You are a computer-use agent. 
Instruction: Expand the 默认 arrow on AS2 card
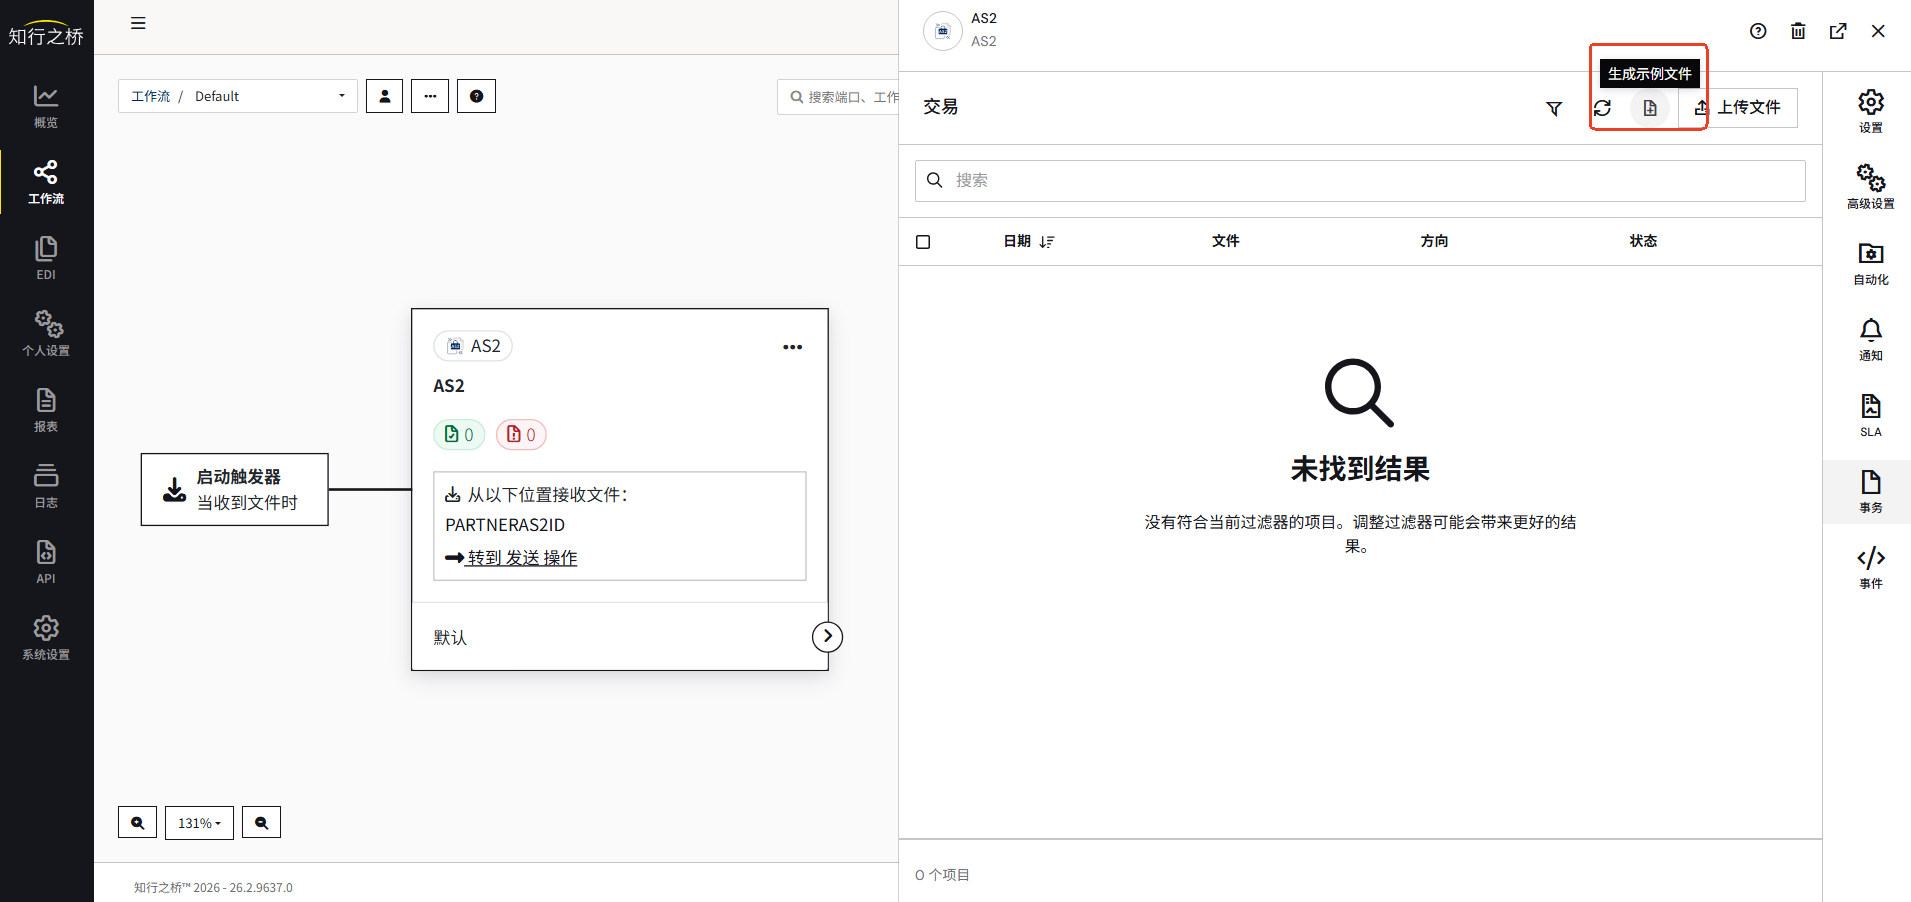[827, 636]
